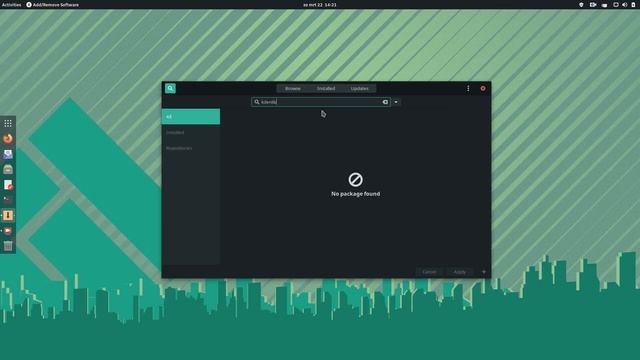Open the screen recorder icon in dock

pos(8,231)
